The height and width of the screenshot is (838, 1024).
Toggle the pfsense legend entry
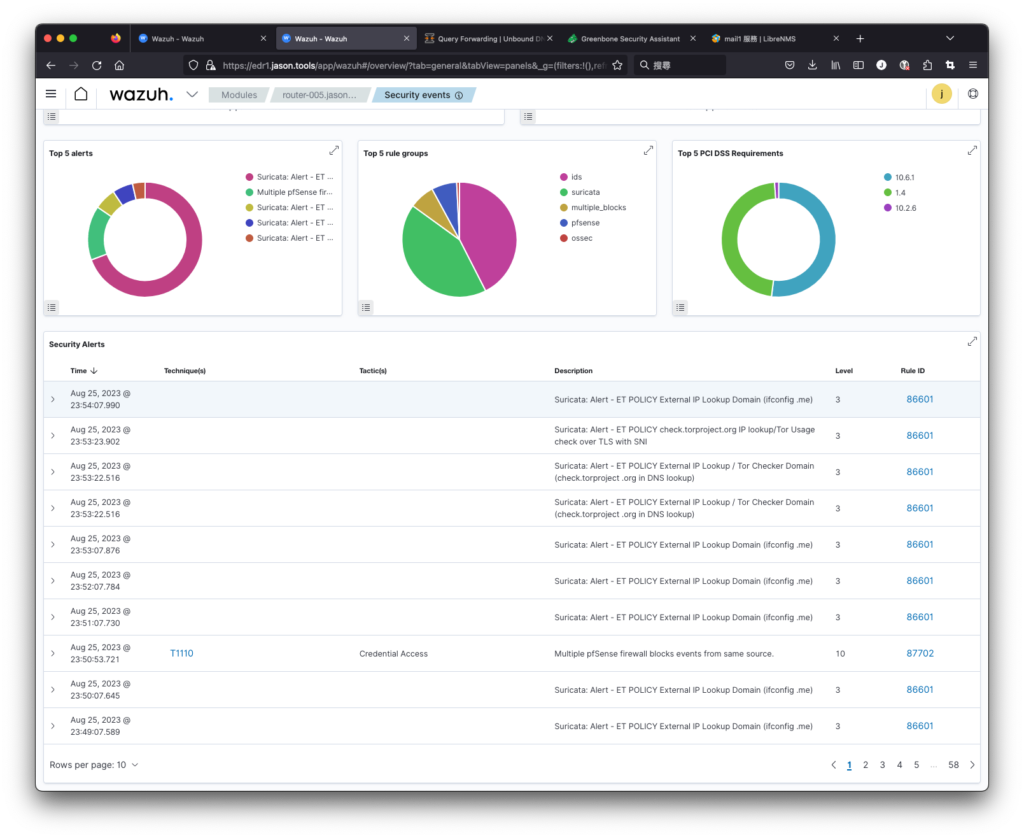tap(580, 223)
